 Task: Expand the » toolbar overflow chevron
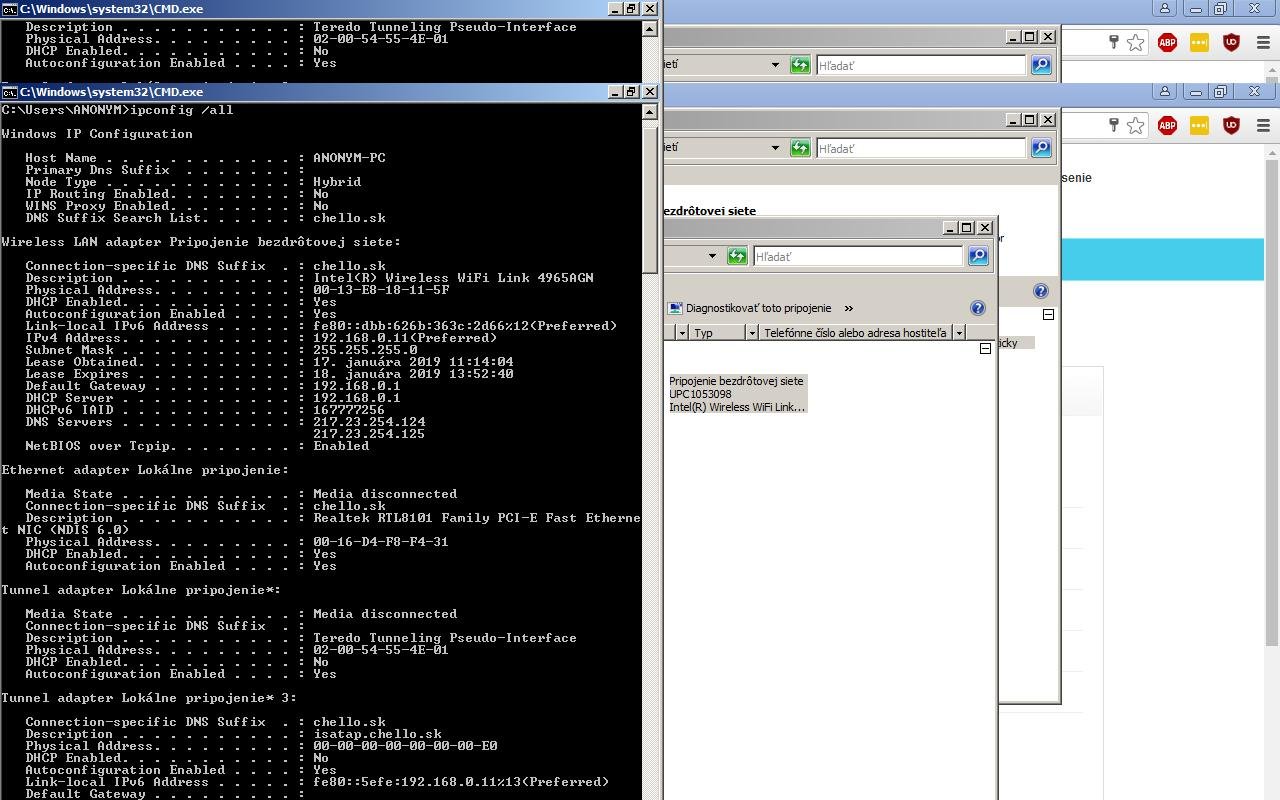[849, 308]
